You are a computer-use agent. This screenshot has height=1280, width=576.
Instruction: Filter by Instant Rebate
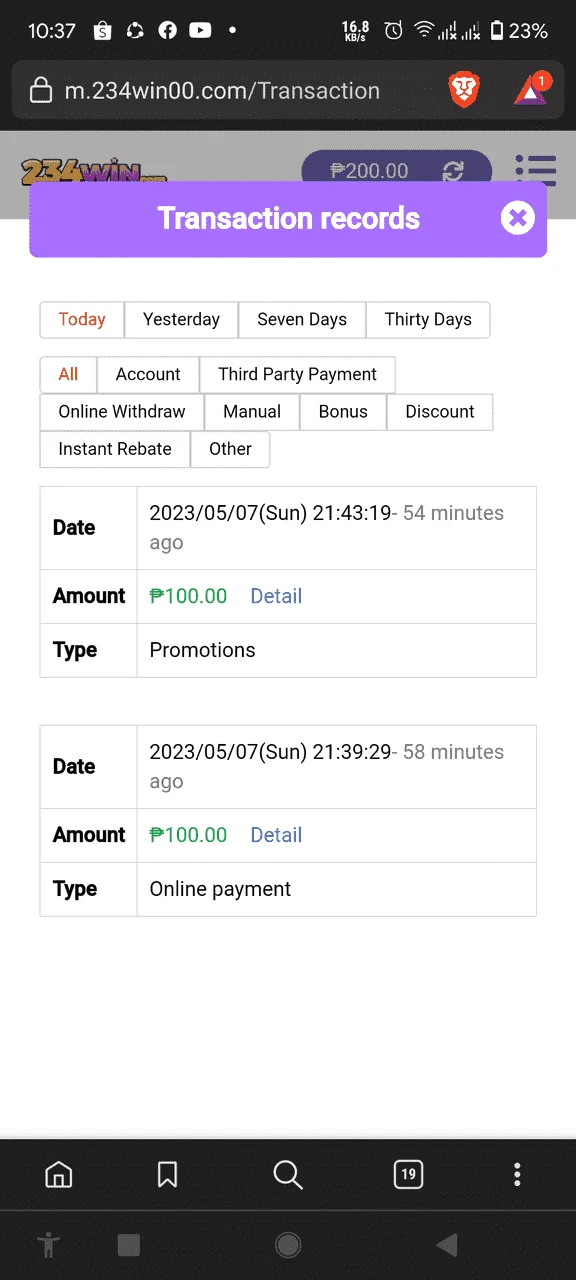tap(115, 449)
